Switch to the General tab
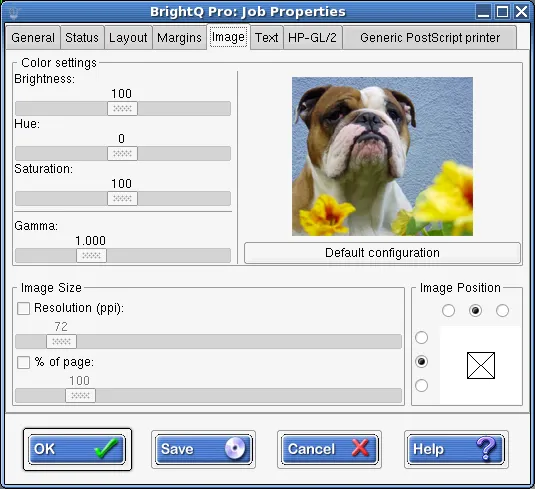The width and height of the screenshot is (535, 489). click(x=33, y=38)
